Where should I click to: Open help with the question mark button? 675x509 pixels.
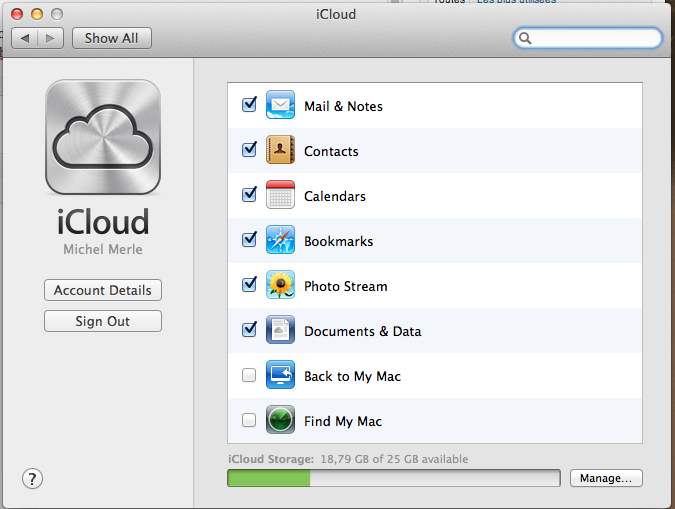coord(32,479)
